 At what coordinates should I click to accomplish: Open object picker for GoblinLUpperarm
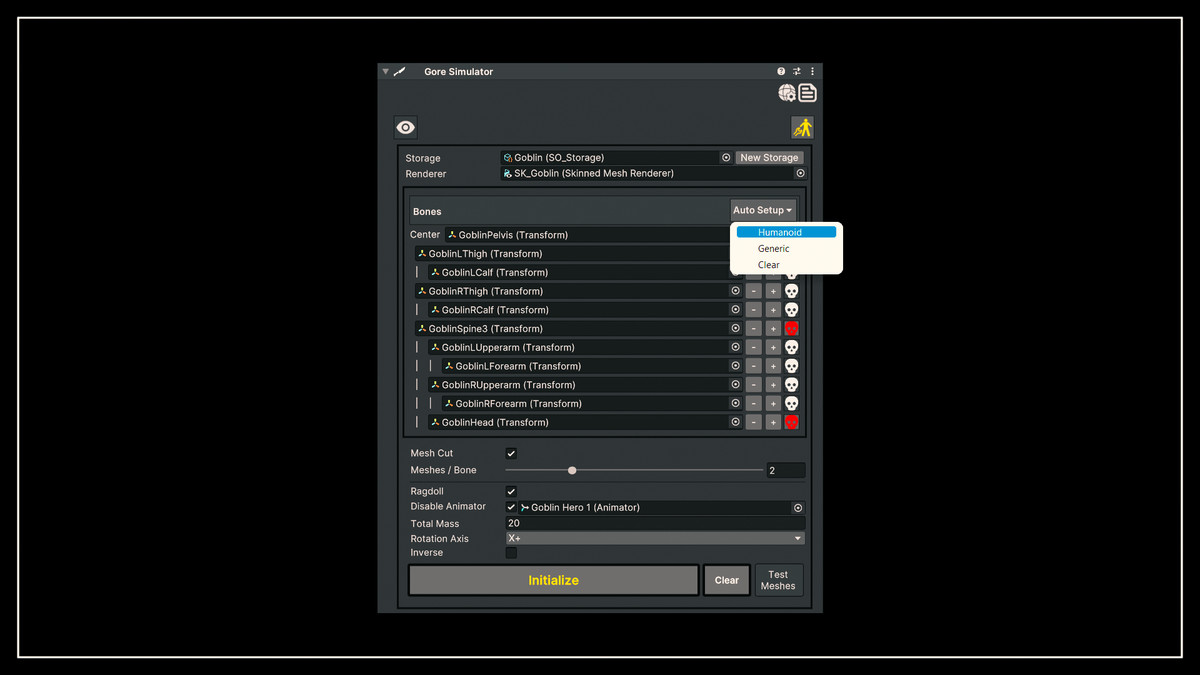tap(735, 348)
